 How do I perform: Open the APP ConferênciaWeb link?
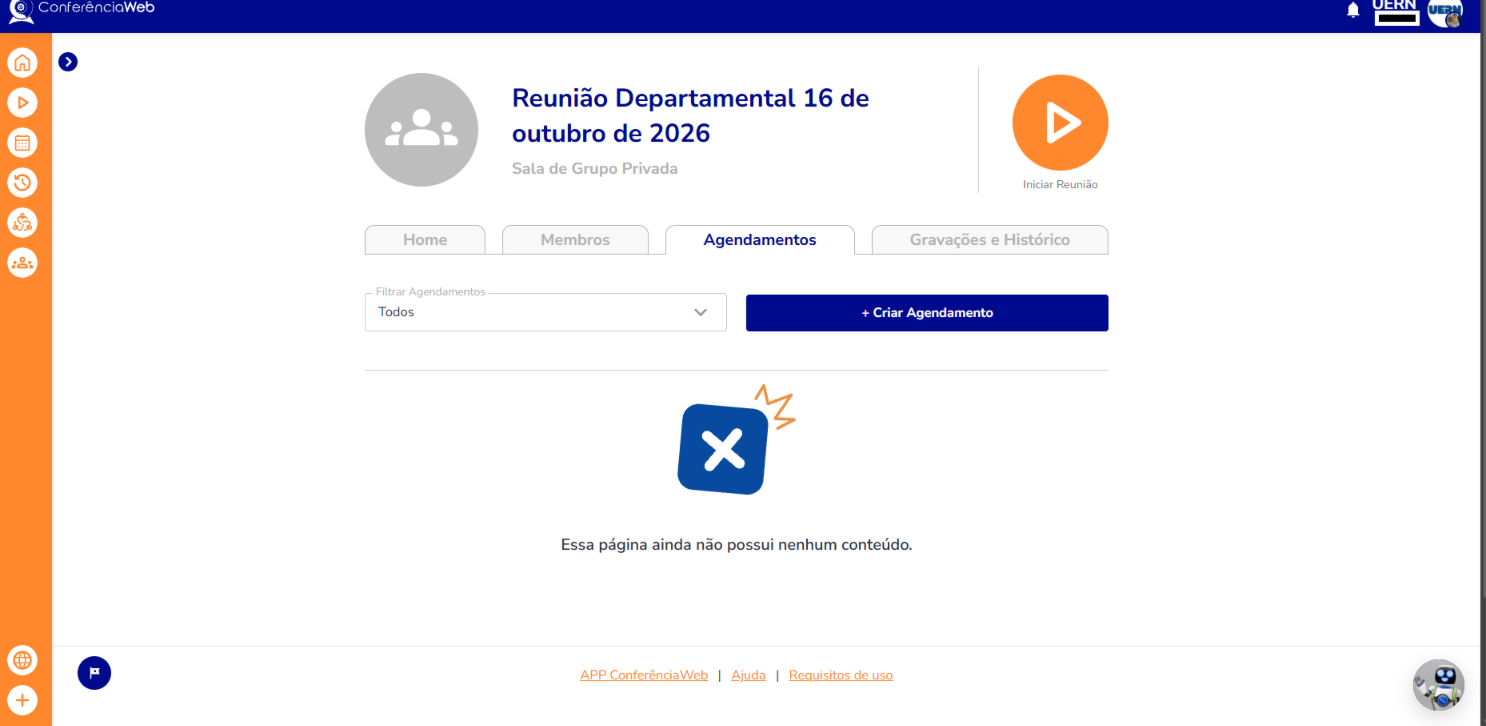coord(644,675)
